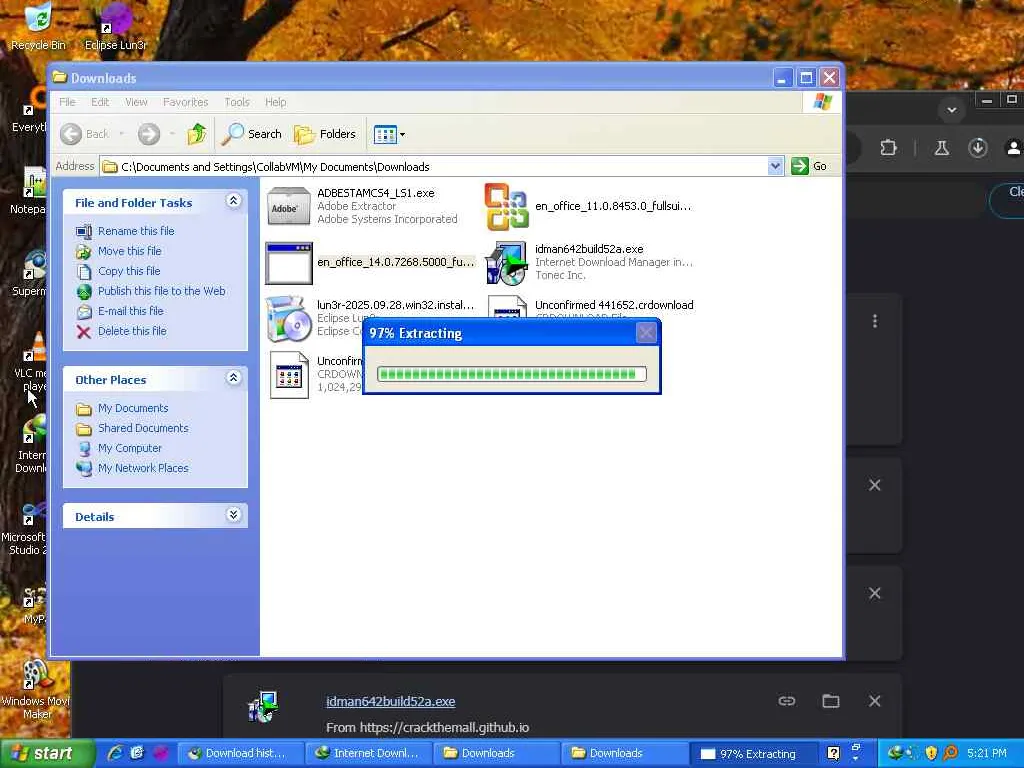Click the idman642build52a.exe link in browser downloads
The height and width of the screenshot is (768, 1024).
coord(391,701)
